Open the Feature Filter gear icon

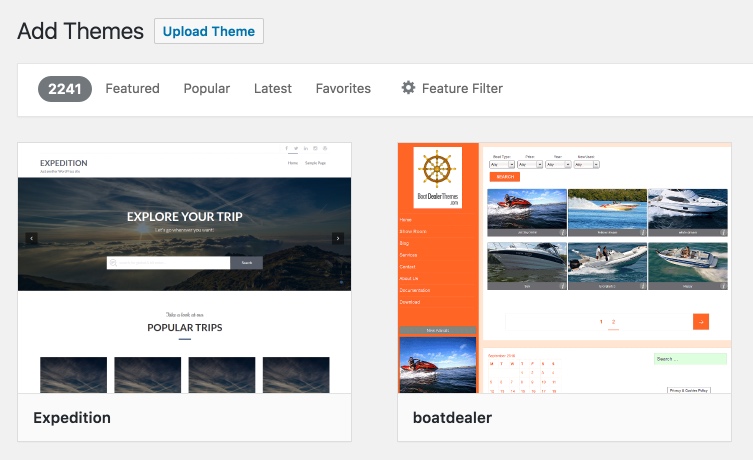pos(408,88)
